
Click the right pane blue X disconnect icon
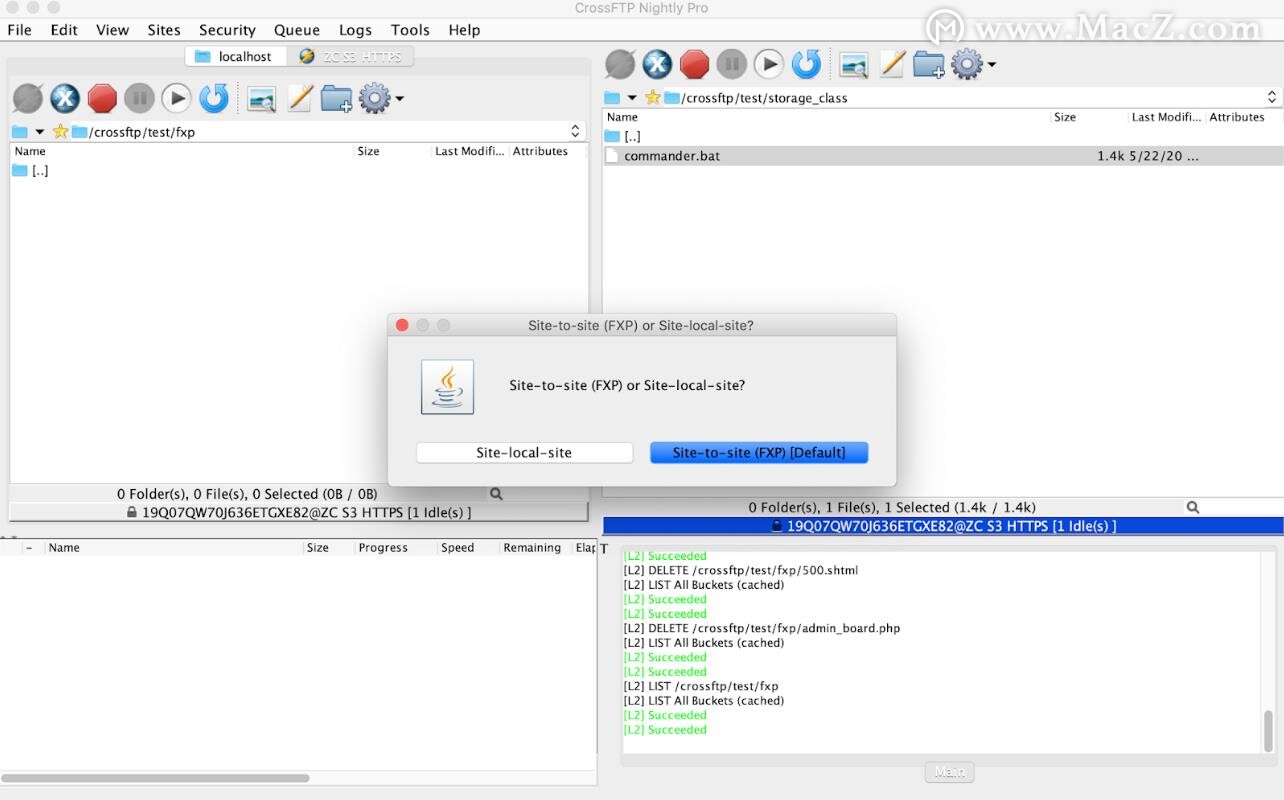(x=657, y=64)
